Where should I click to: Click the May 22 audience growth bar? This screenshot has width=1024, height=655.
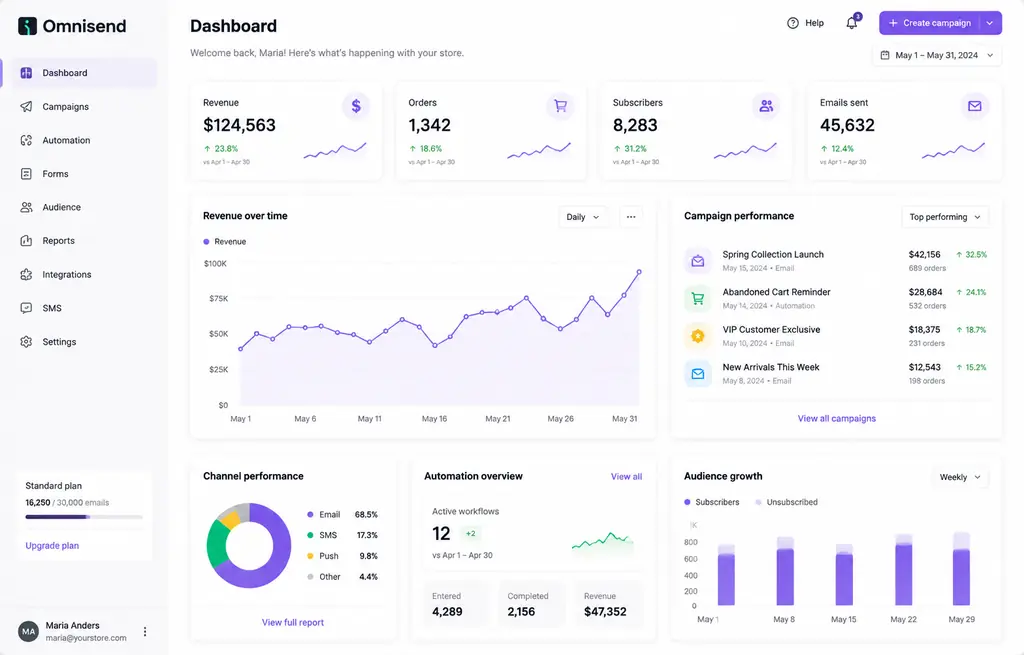click(904, 569)
